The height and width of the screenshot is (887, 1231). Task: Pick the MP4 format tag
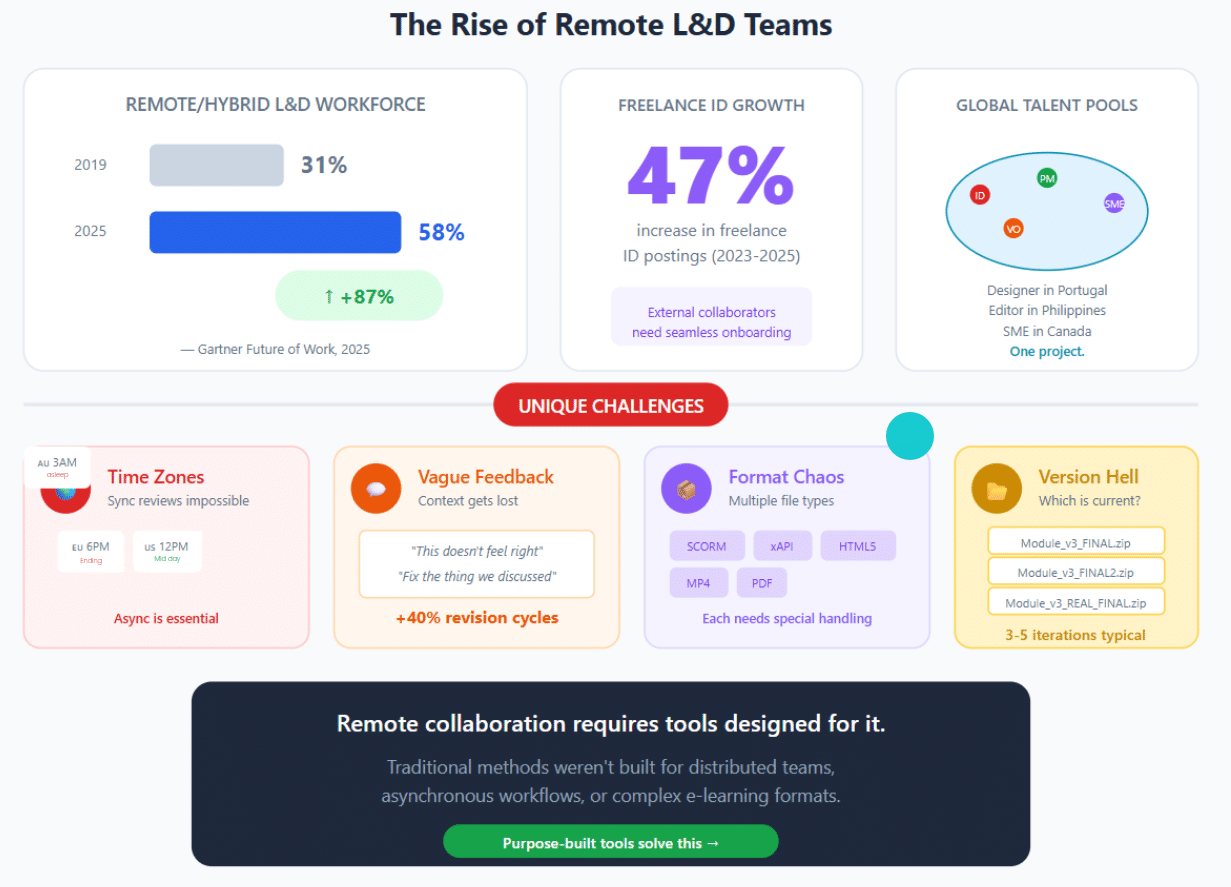pos(699,582)
